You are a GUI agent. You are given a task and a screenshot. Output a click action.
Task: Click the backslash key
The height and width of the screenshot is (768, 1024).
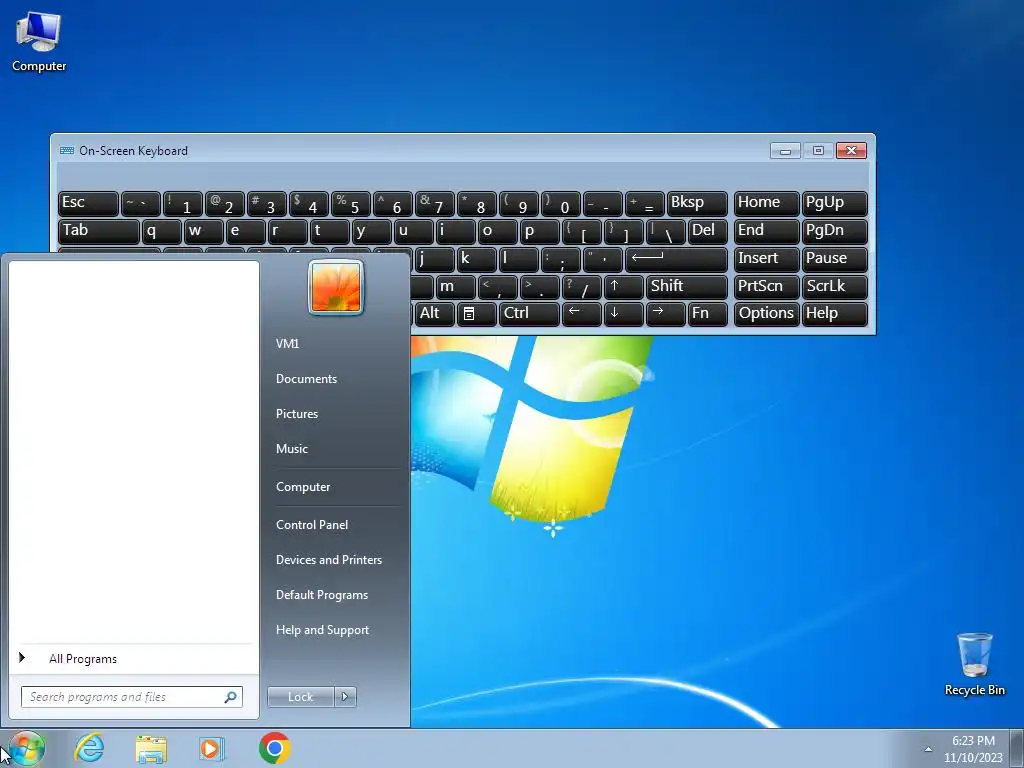click(665, 231)
